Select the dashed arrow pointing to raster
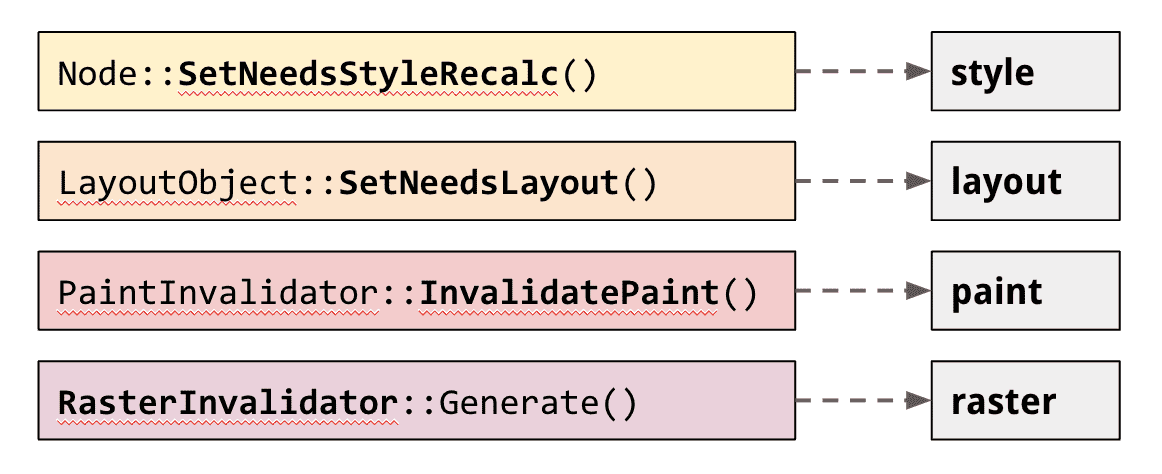This screenshot has width=1162, height=474. [x=862, y=402]
